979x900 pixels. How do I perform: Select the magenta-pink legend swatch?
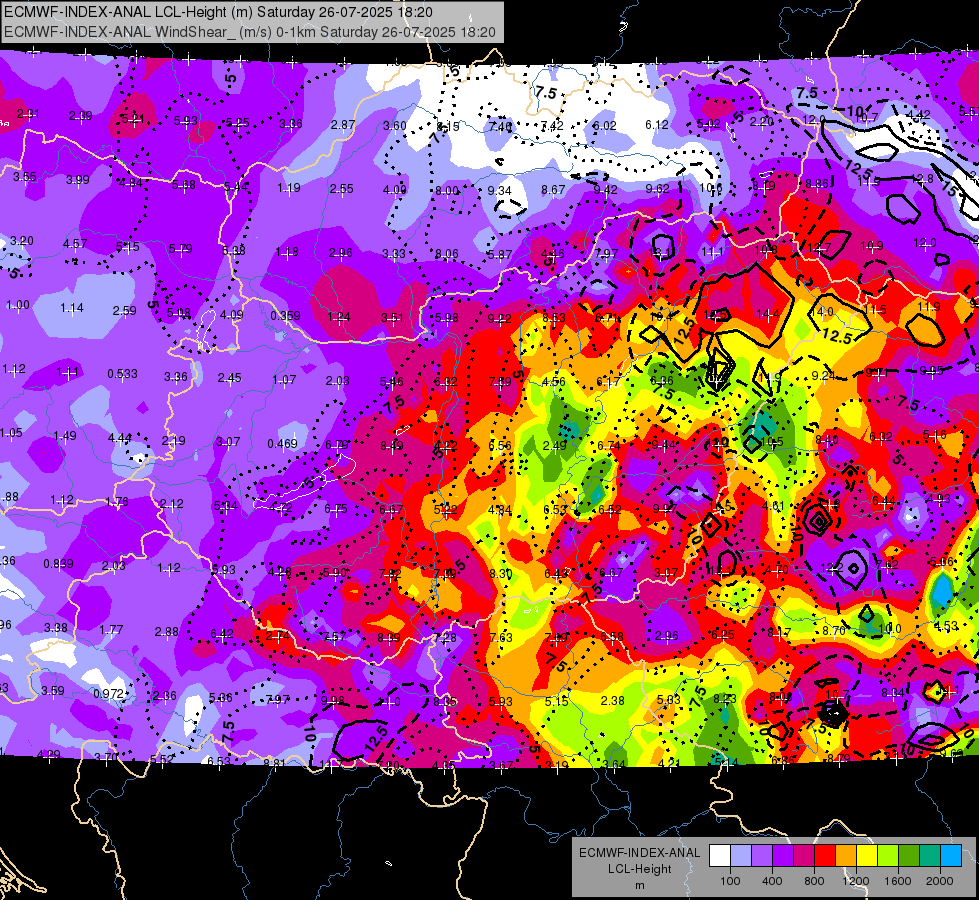click(804, 856)
